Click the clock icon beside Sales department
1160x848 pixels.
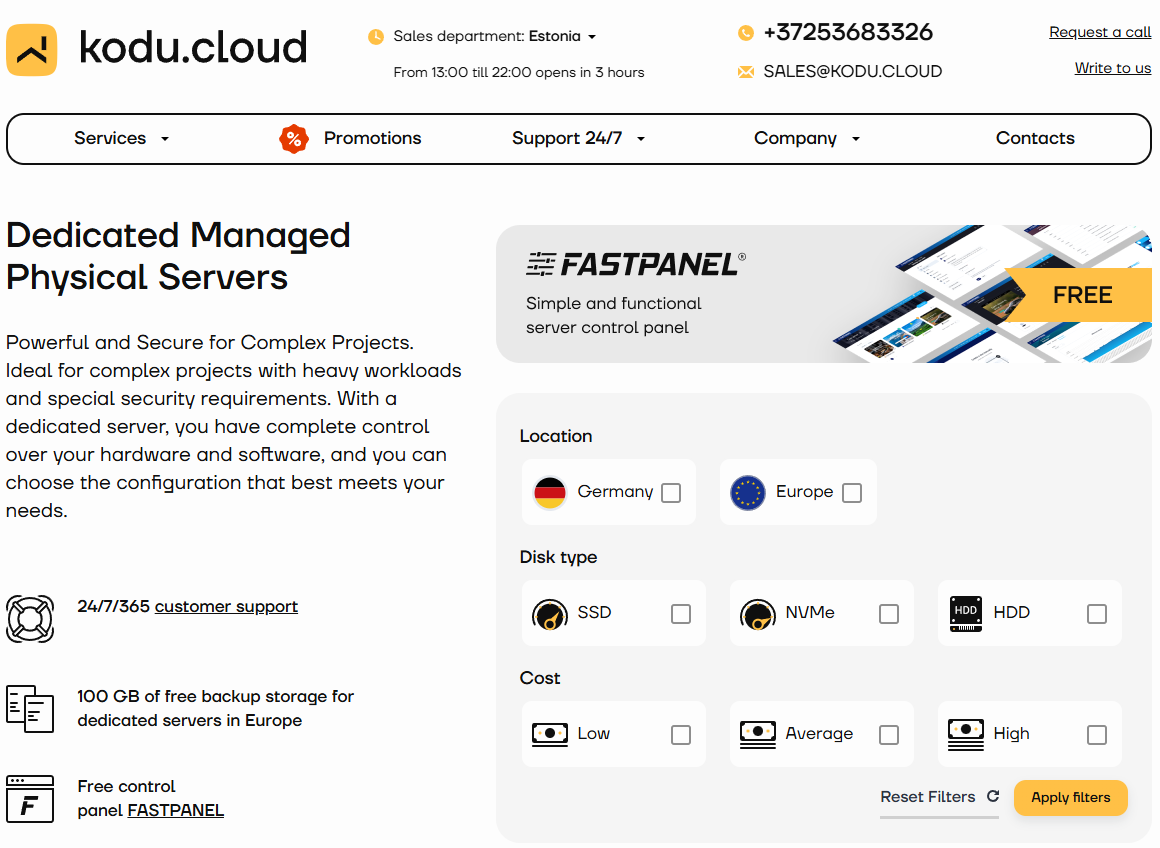tap(376, 36)
